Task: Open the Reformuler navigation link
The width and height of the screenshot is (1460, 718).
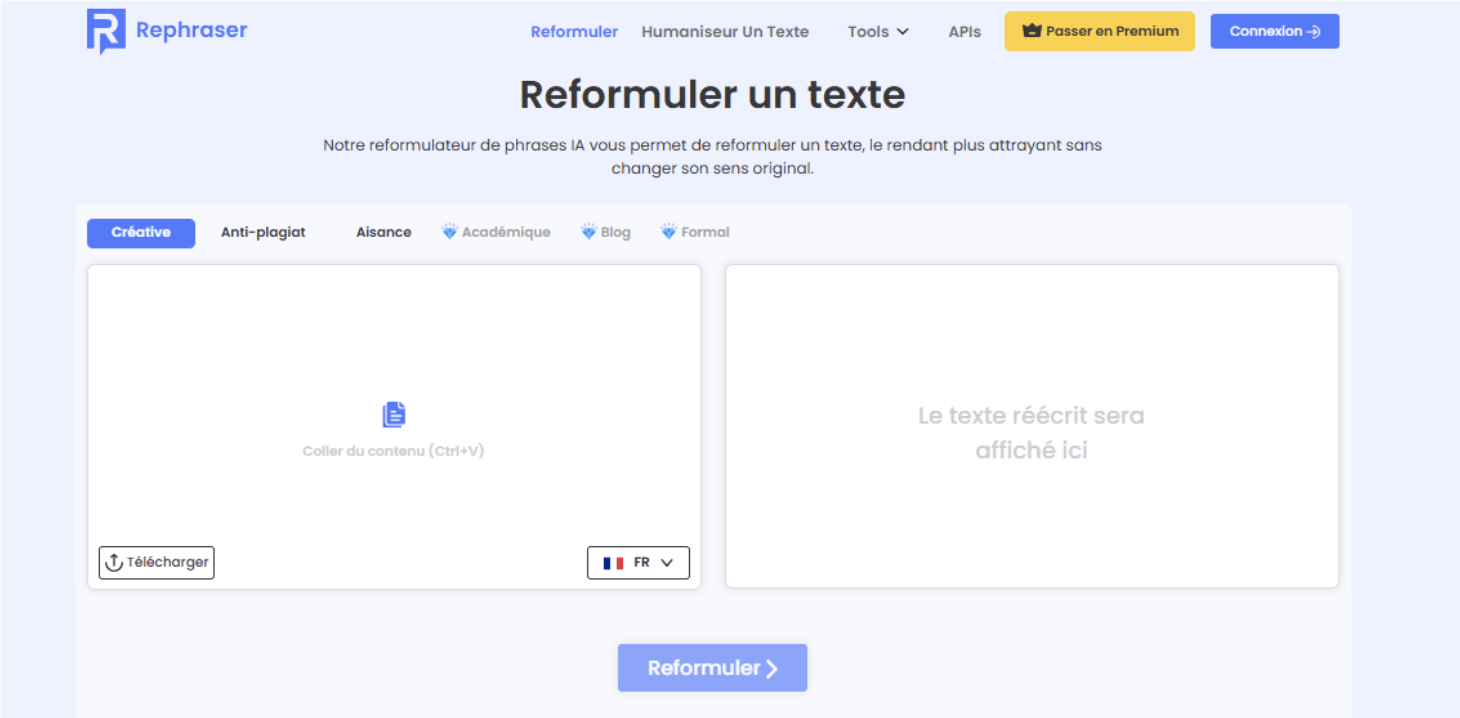Action: coord(574,32)
